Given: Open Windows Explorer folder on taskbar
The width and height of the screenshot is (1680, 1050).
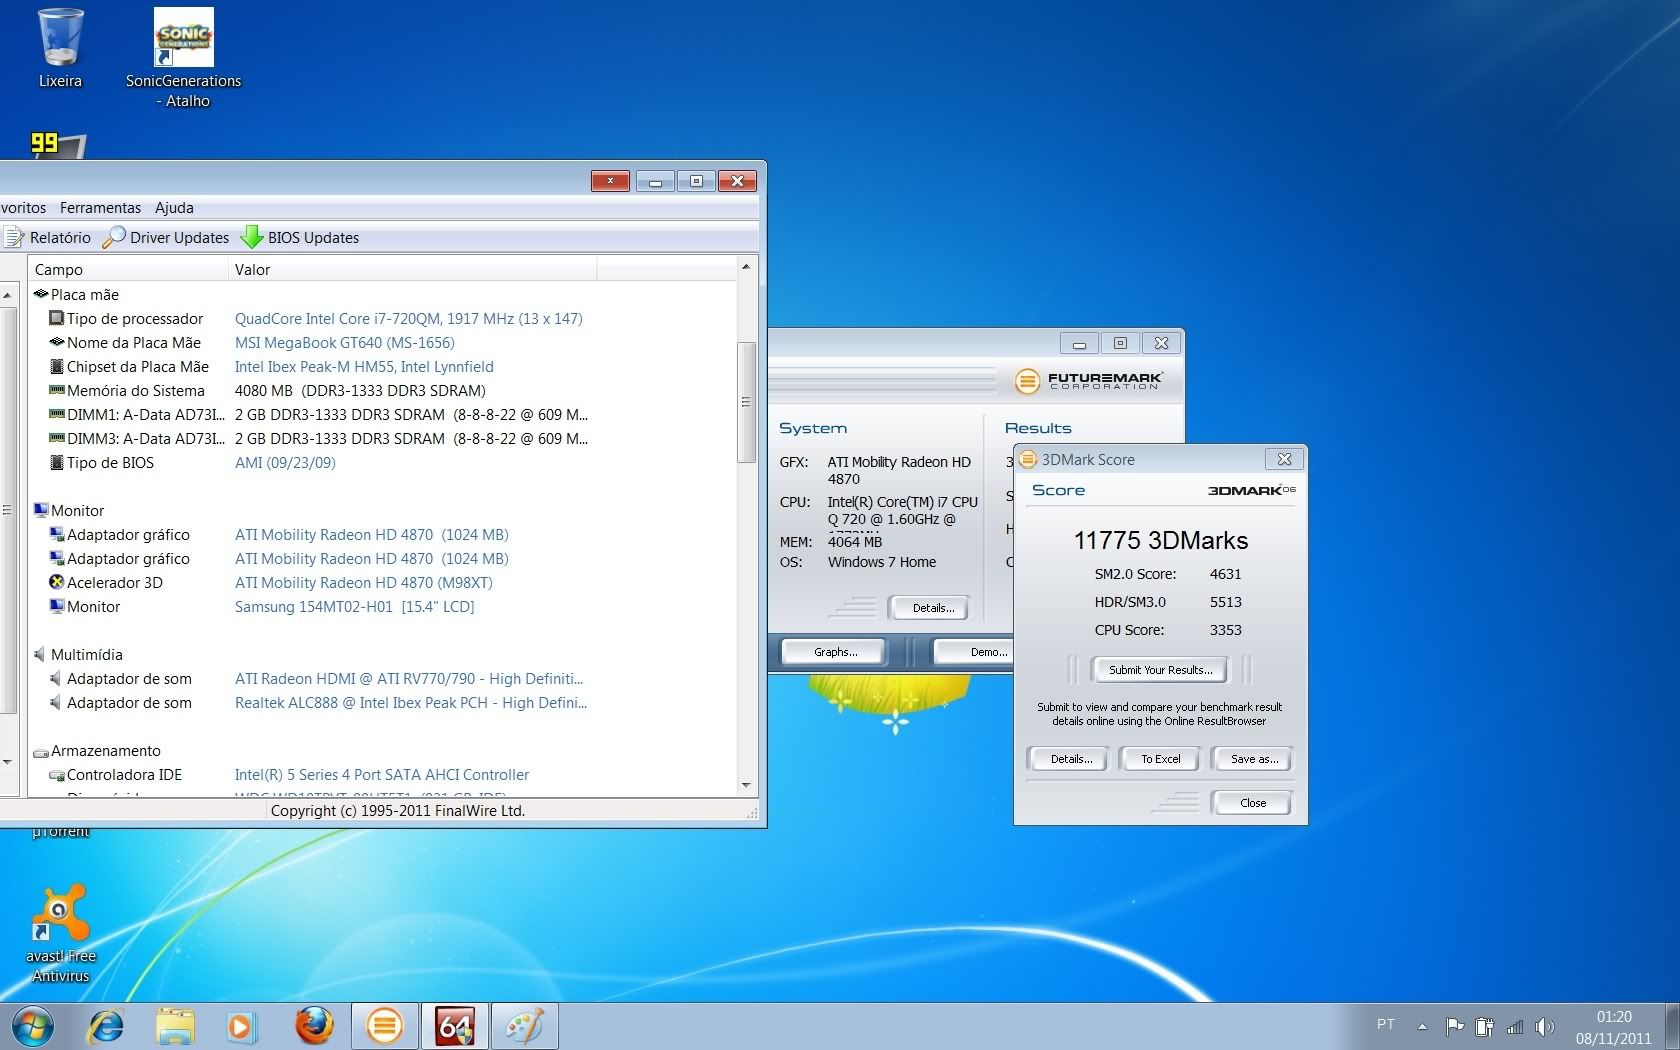Looking at the screenshot, I should [175, 1027].
